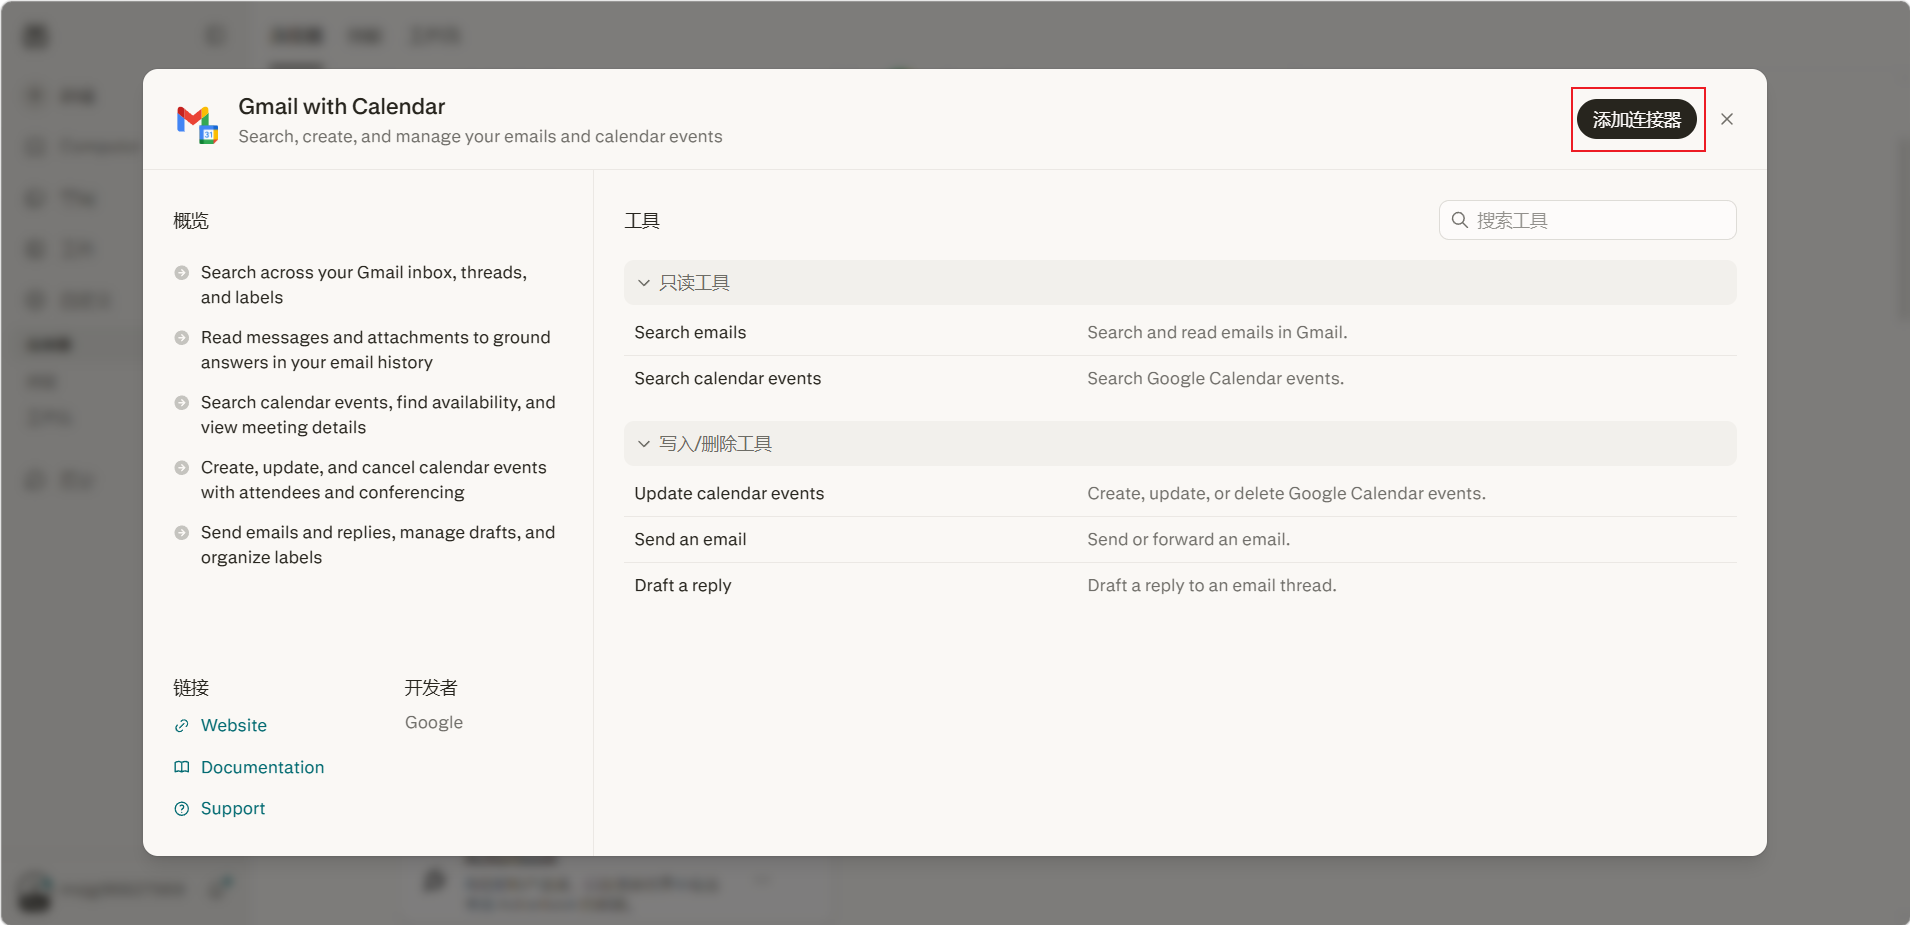This screenshot has height=925, width=1910.
Task: Click the bullet icon for Create, update, and cancel
Action: click(182, 468)
